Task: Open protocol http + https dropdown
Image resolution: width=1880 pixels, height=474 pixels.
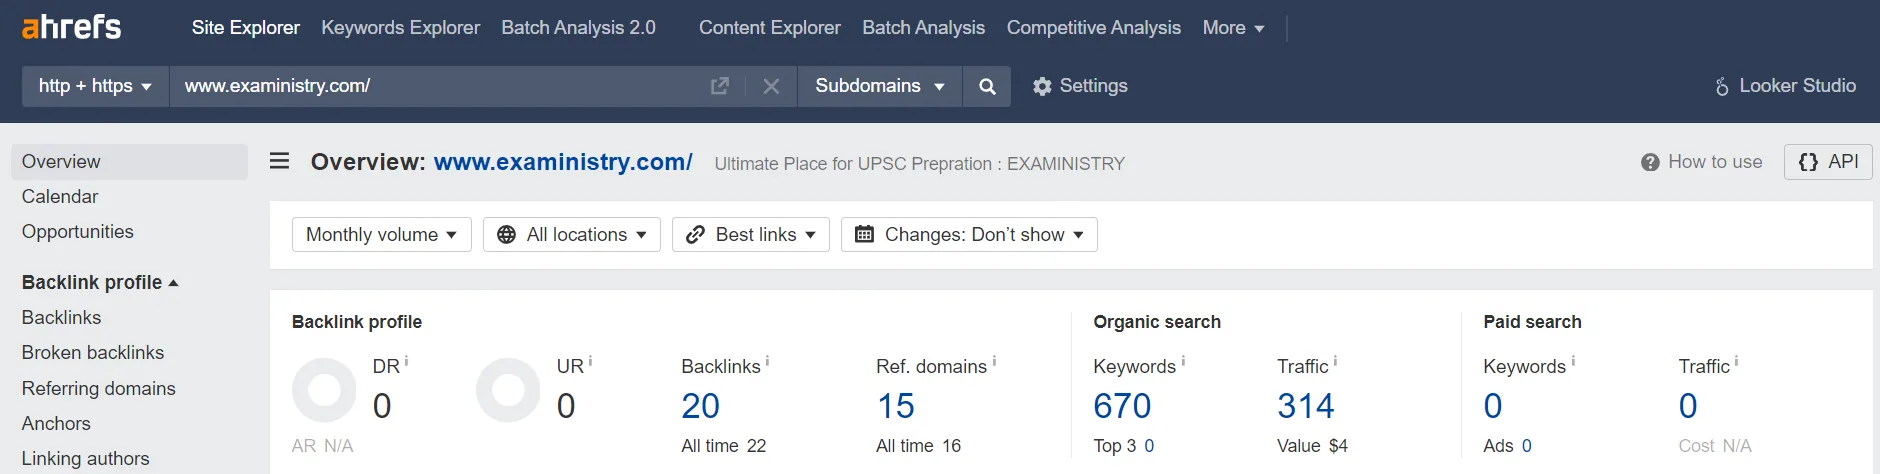Action: 95,86
